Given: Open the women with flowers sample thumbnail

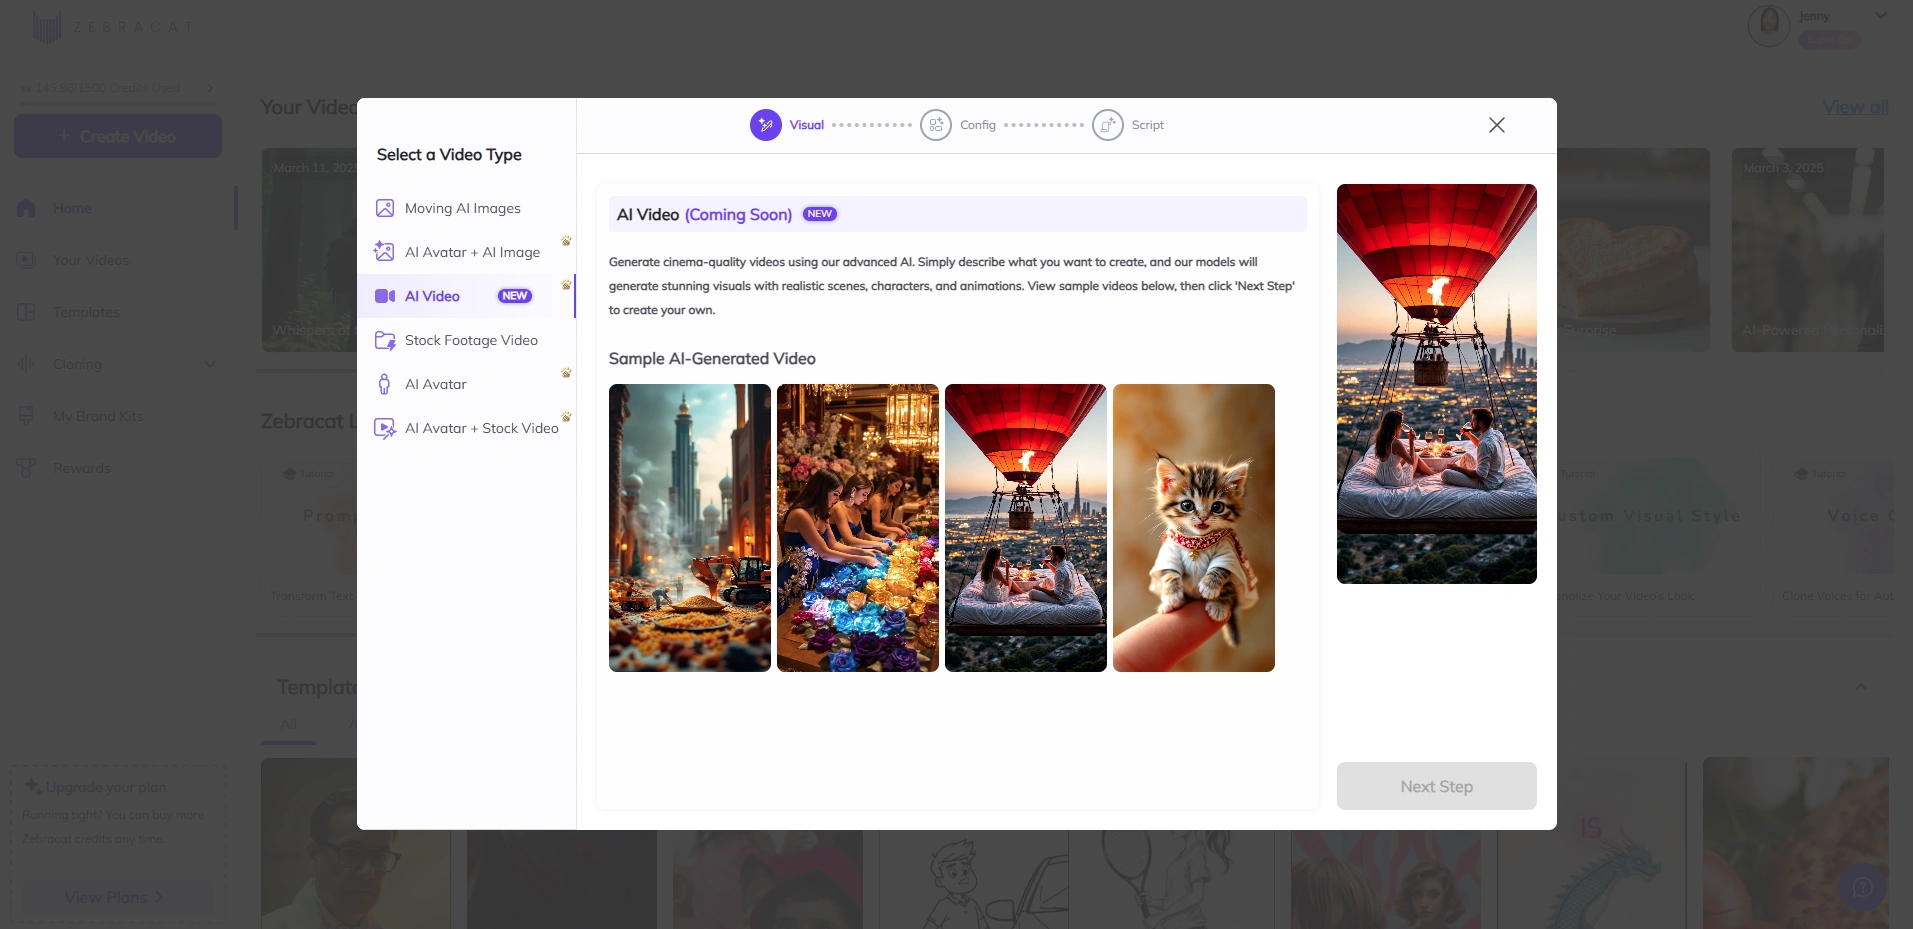Looking at the screenshot, I should (x=858, y=528).
